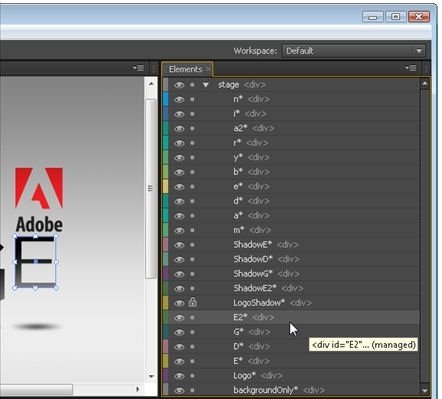Viewport: 442px width, 399px height.
Task: Open the Elements panel options menu
Action: (411, 68)
